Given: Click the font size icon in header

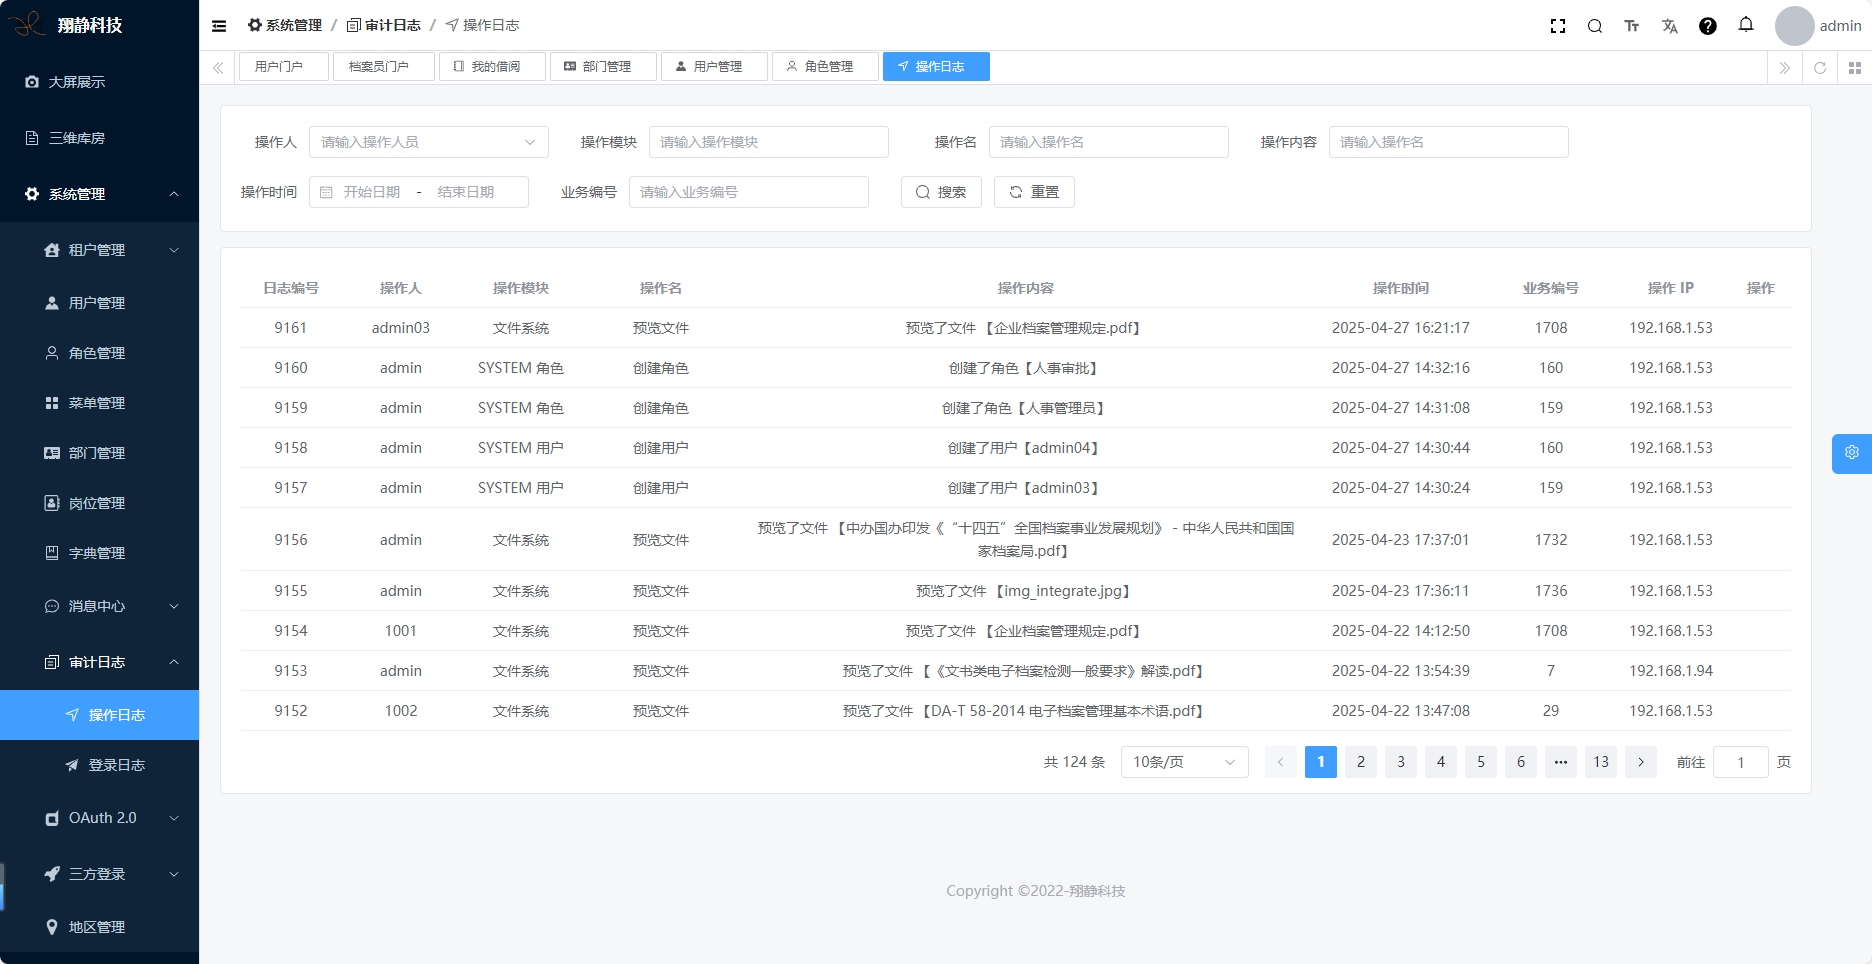Looking at the screenshot, I should pyautogui.click(x=1632, y=26).
